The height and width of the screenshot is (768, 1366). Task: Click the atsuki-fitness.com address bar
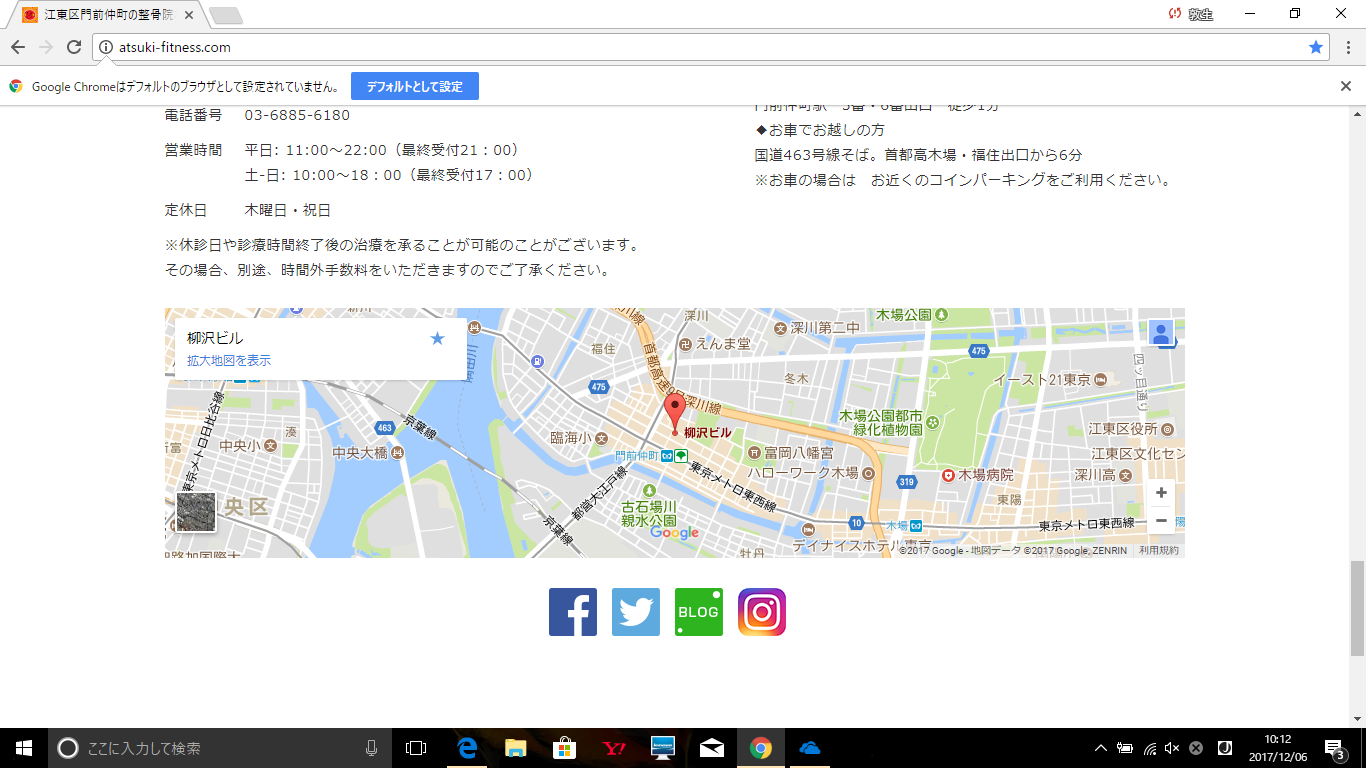coord(700,47)
